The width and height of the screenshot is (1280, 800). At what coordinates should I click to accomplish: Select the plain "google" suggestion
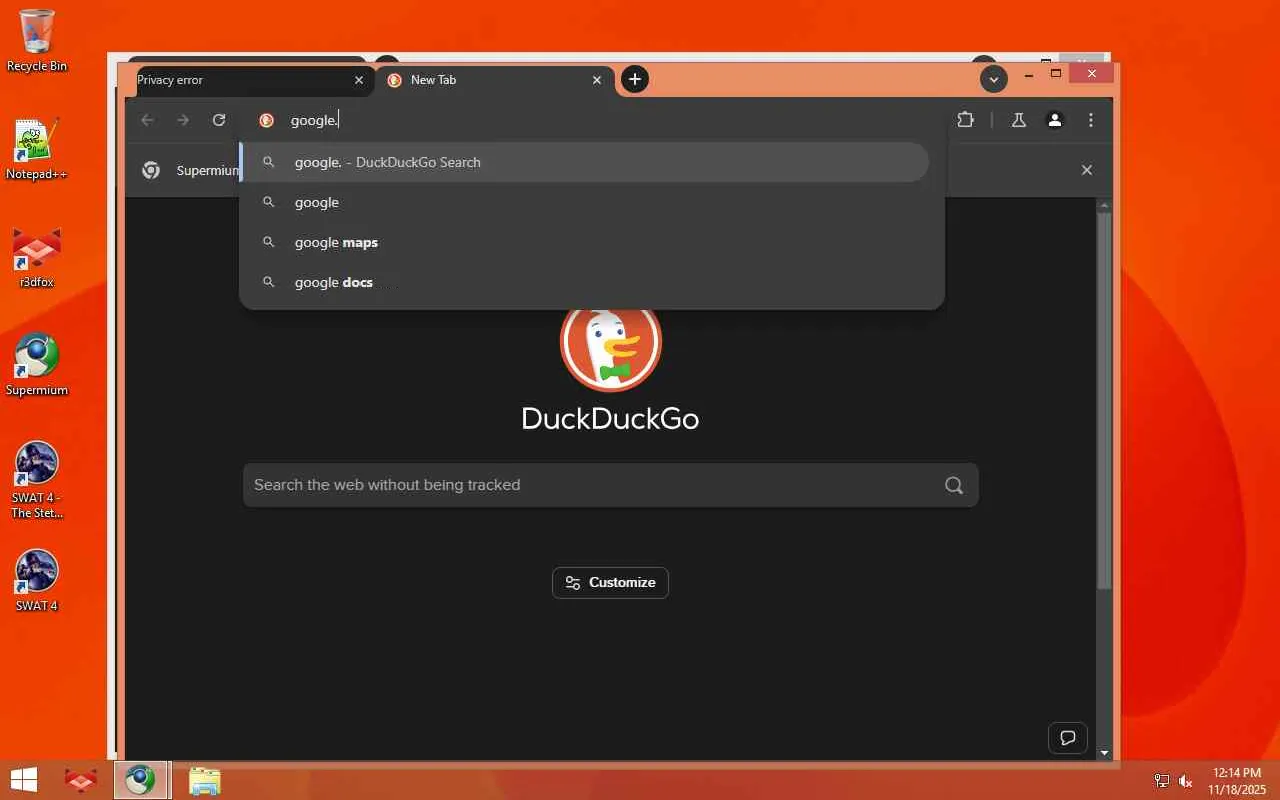pyautogui.click(x=585, y=202)
